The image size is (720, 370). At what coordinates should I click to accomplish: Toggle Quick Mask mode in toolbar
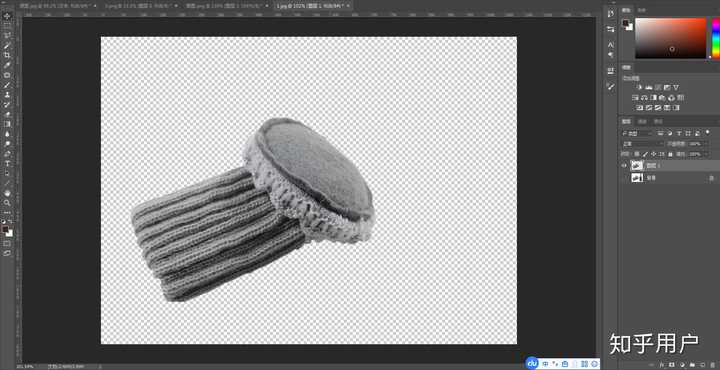(7, 243)
